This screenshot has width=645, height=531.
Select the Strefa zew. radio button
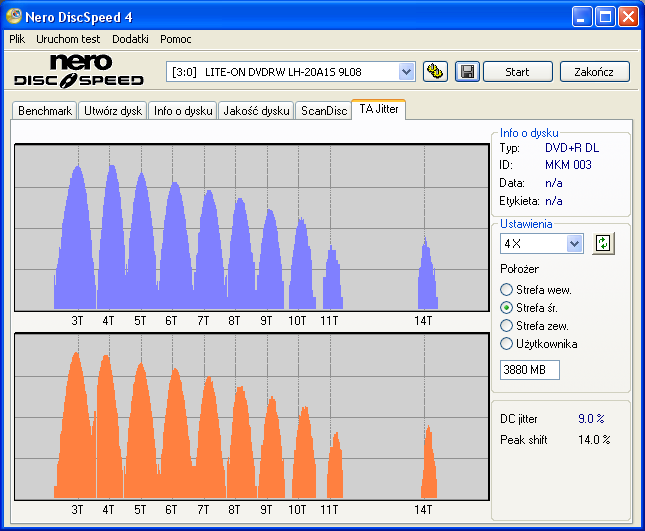click(x=506, y=326)
